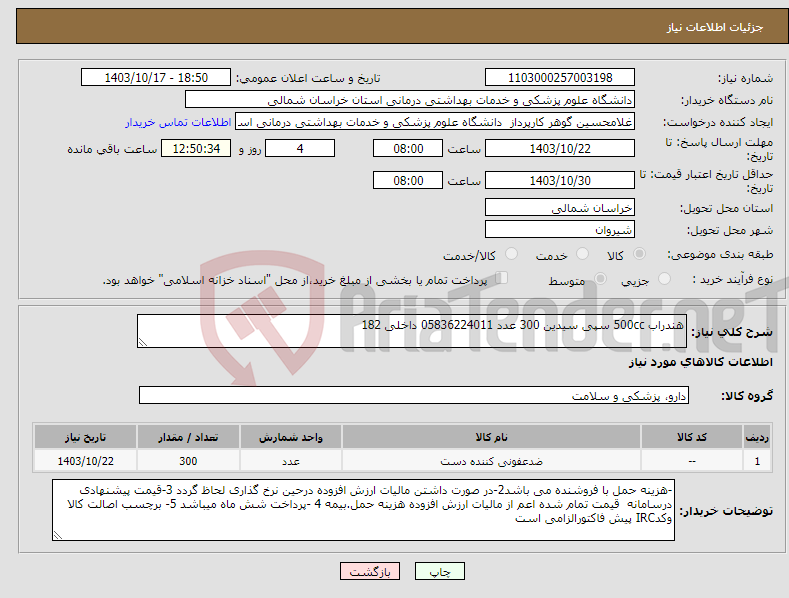
Task: Click the delivery province field خراسان شمالی
Action: pyautogui.click(x=560, y=207)
